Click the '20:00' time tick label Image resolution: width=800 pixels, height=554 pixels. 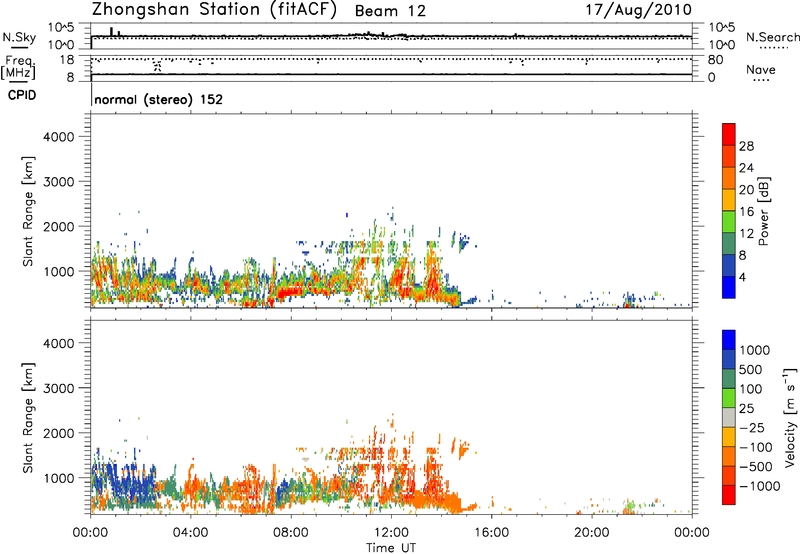coord(592,533)
